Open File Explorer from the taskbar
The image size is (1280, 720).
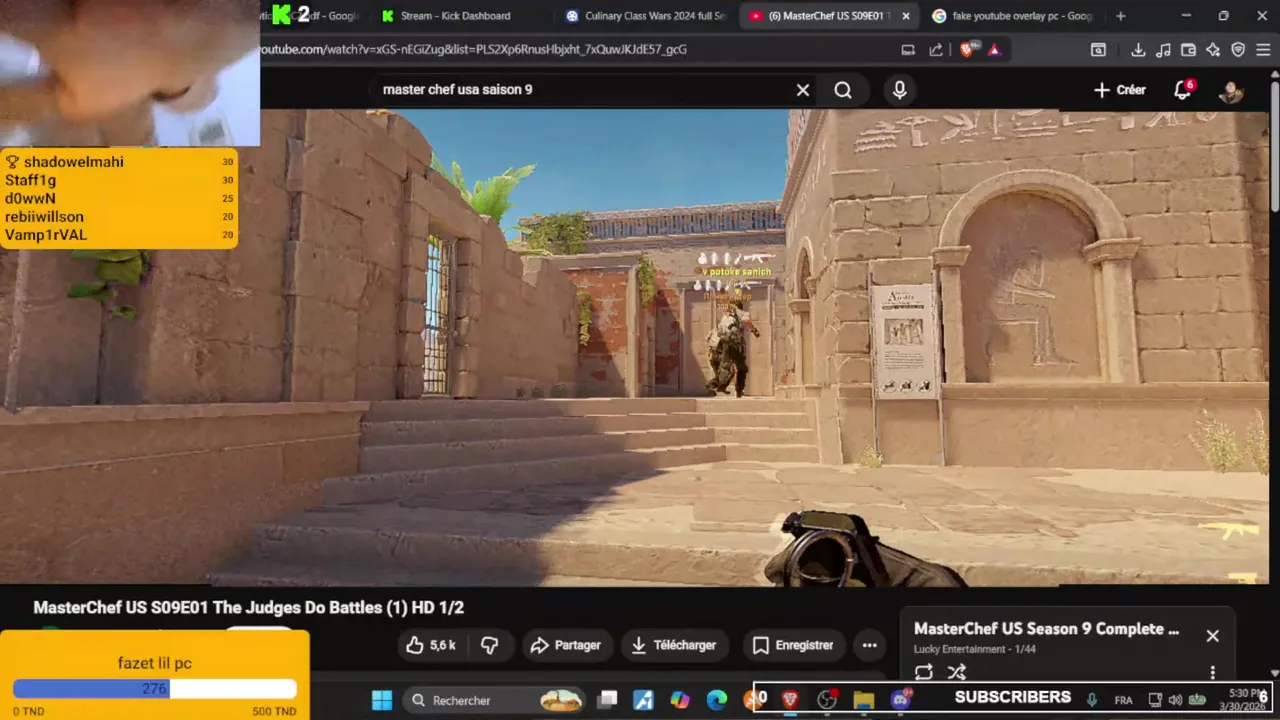[x=863, y=700]
